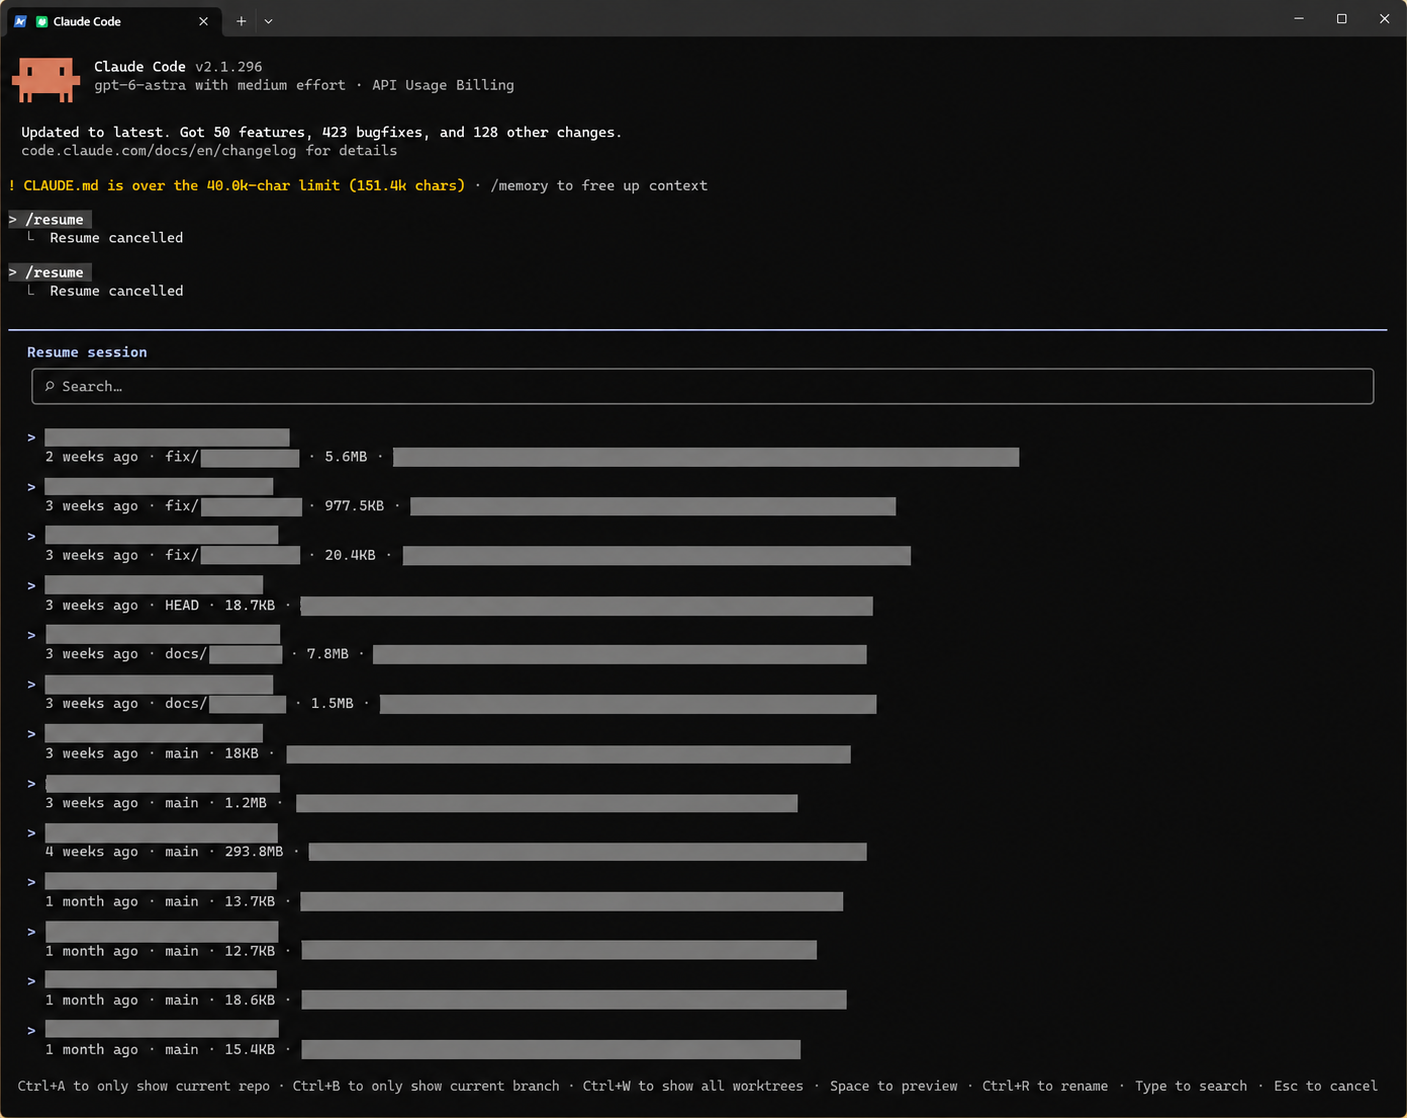
Task: Switch to the Claude Code tab
Action: tap(112, 21)
